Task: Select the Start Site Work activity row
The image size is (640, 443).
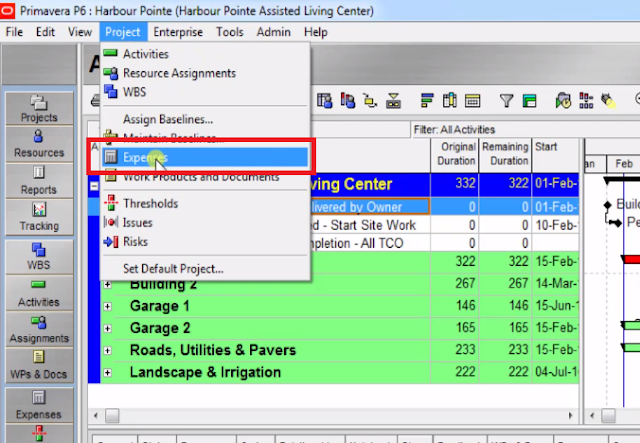Action: tap(333, 225)
